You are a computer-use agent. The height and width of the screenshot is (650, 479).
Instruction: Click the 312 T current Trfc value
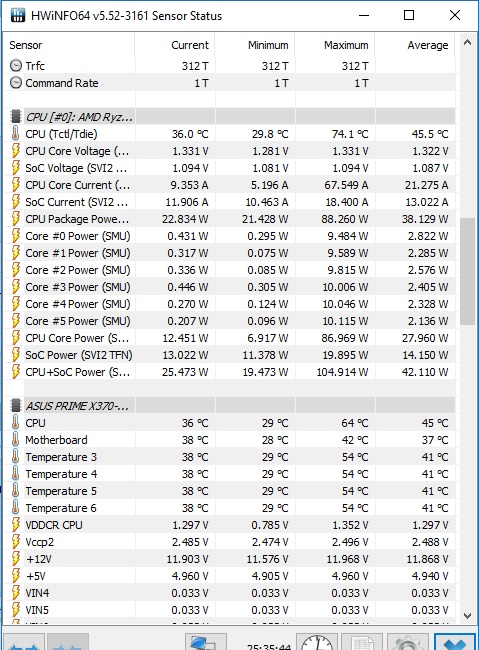pos(195,65)
